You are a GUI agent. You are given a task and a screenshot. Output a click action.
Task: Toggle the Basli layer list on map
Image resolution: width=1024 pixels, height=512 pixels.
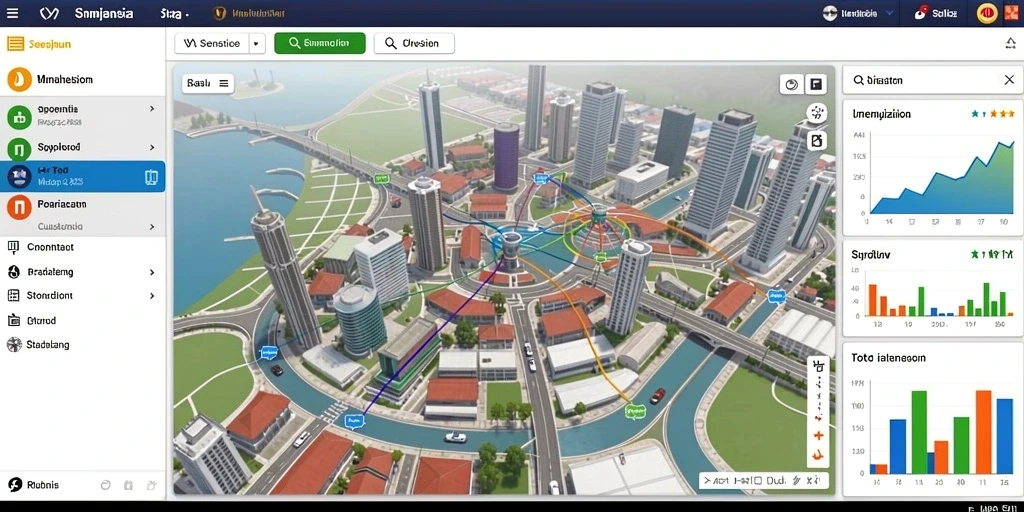pos(208,84)
